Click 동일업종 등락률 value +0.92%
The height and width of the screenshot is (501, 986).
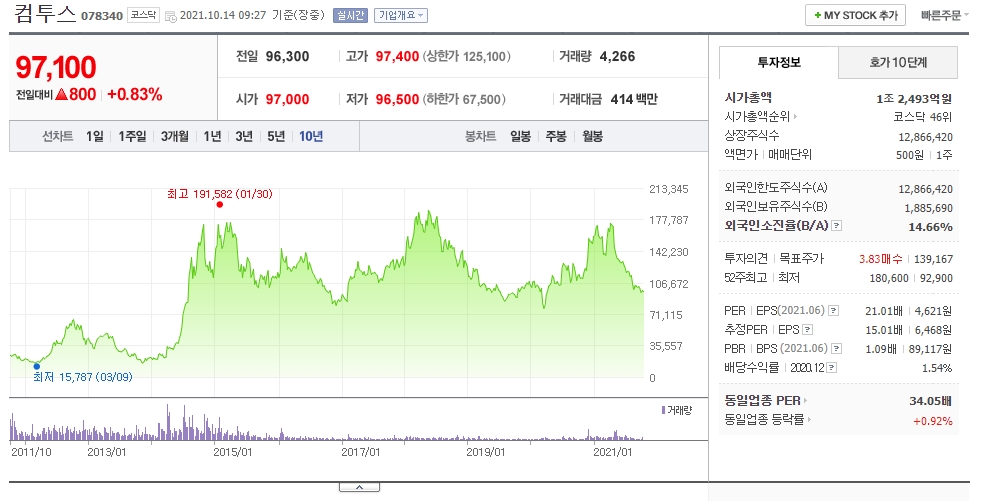[x=933, y=421]
